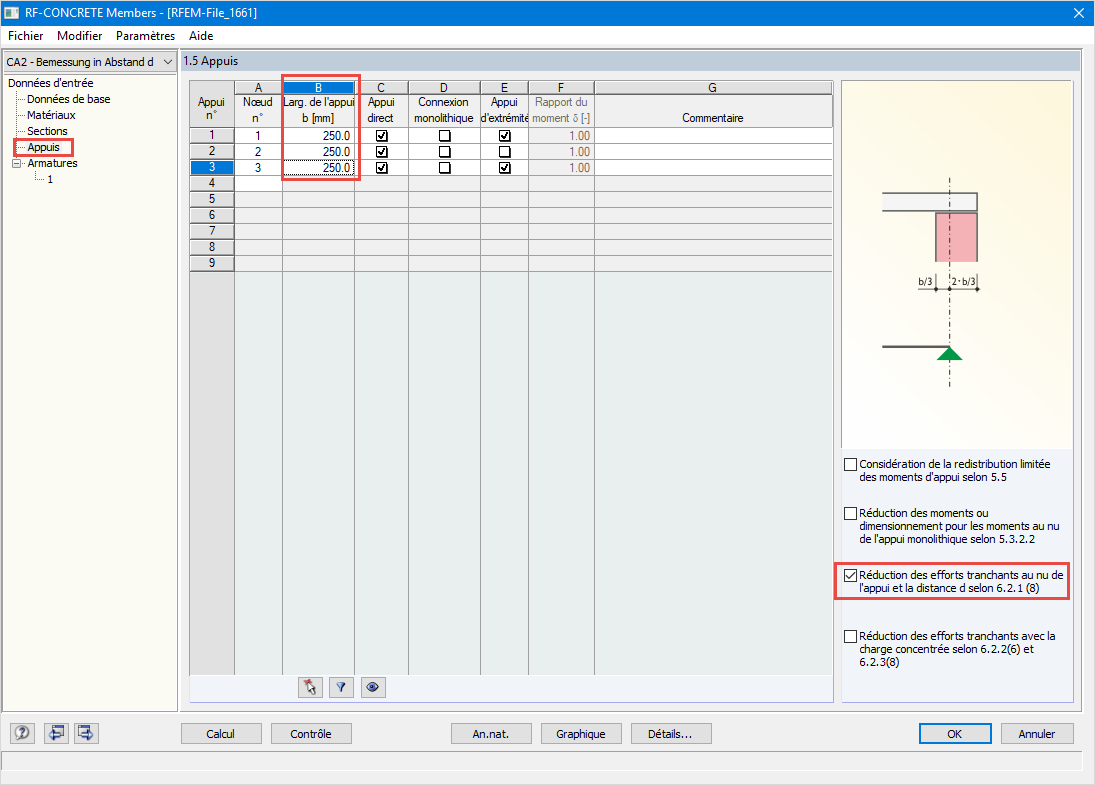Select column G header
The width and height of the screenshot is (1095, 785).
(713, 87)
